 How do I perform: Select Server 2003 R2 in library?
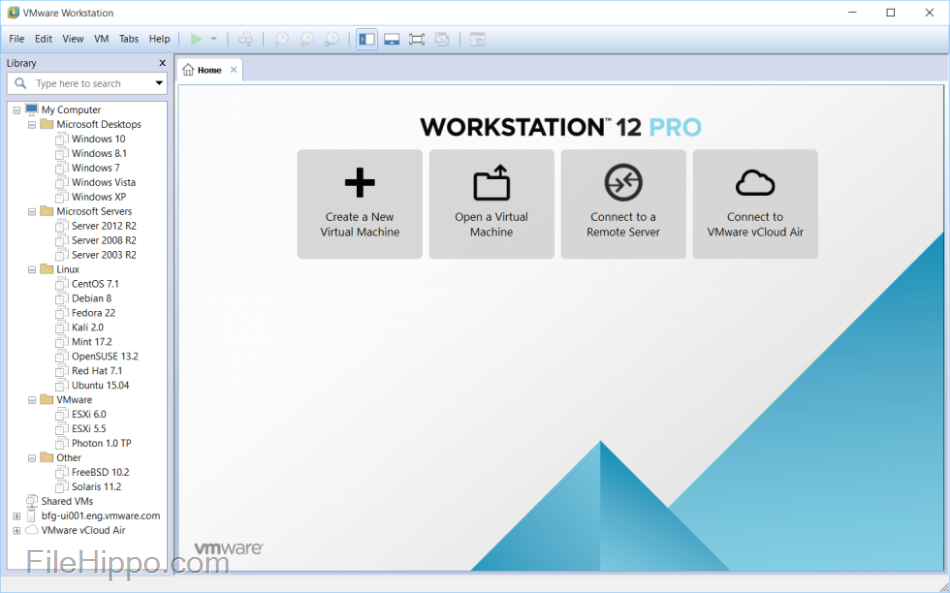[x=104, y=255]
